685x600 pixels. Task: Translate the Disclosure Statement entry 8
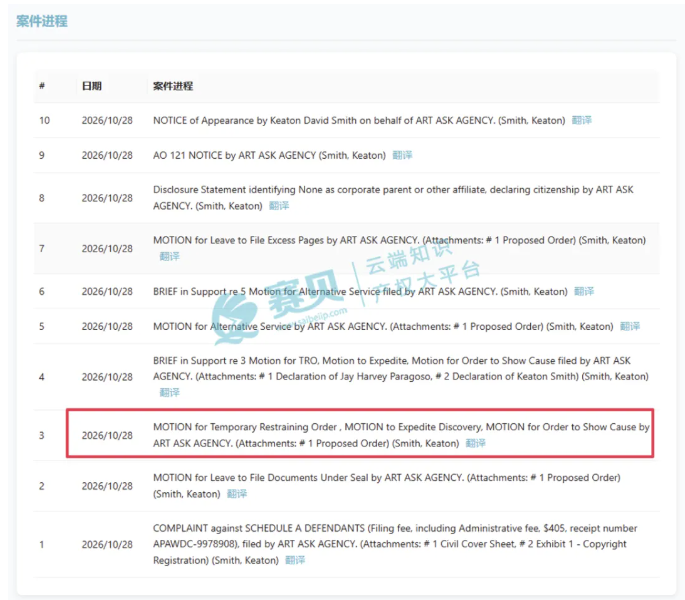(279, 205)
